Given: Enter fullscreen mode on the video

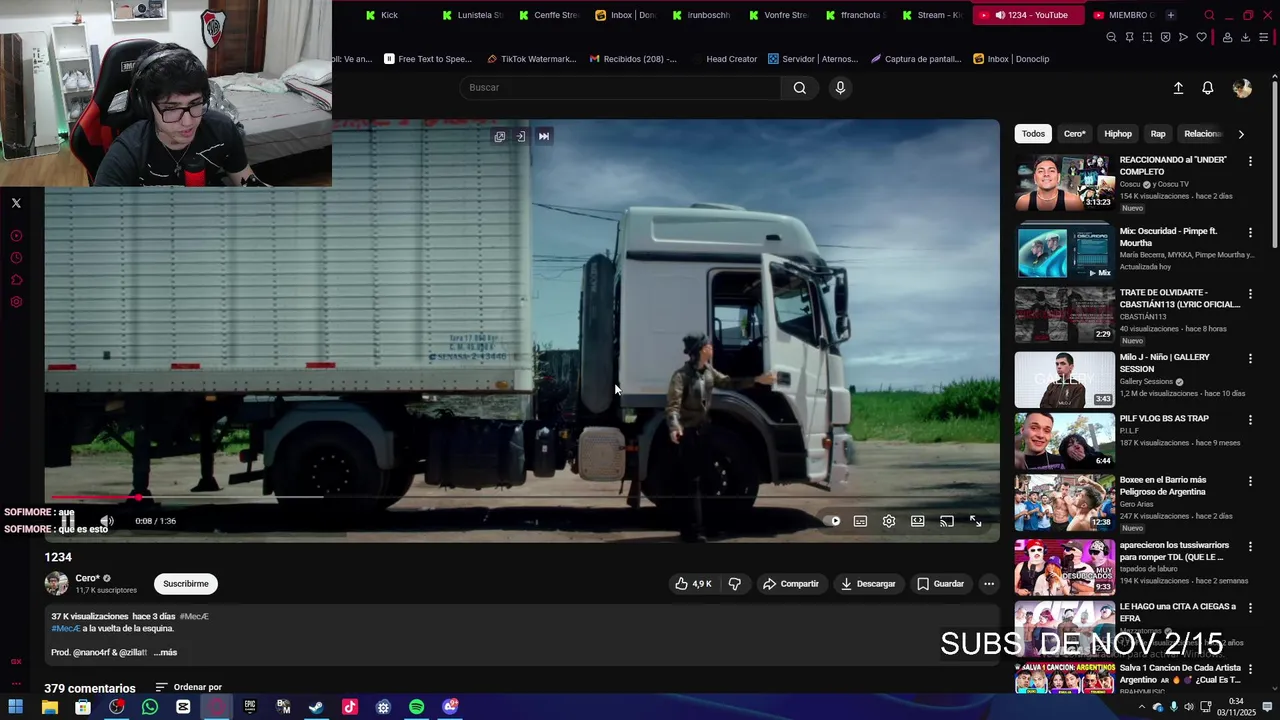Looking at the screenshot, I should click(976, 521).
